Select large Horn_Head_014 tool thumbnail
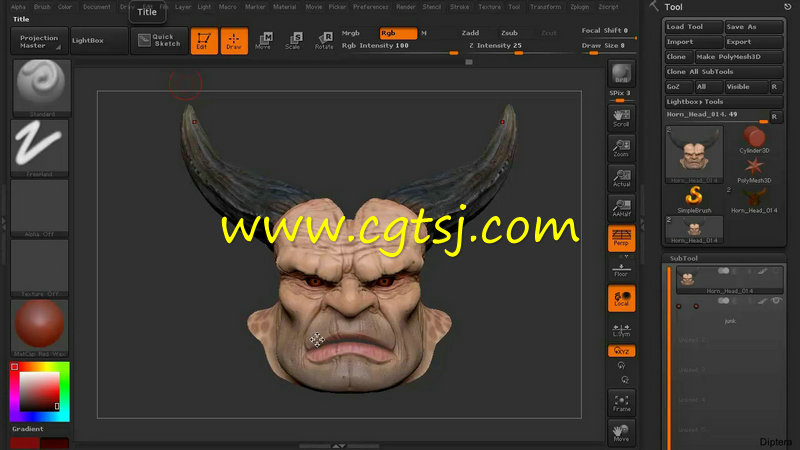 pos(694,155)
